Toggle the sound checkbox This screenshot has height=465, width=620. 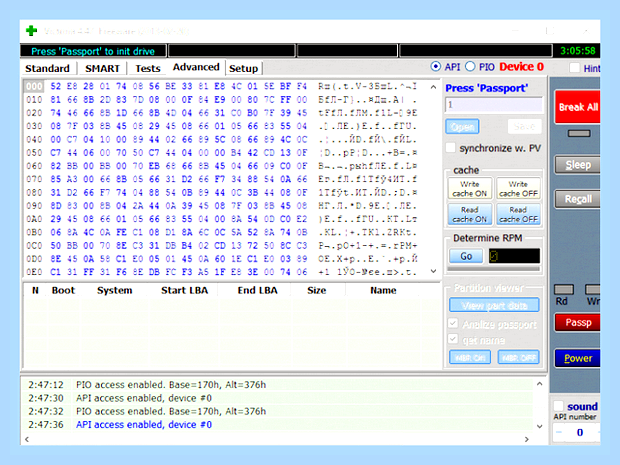coord(559,406)
